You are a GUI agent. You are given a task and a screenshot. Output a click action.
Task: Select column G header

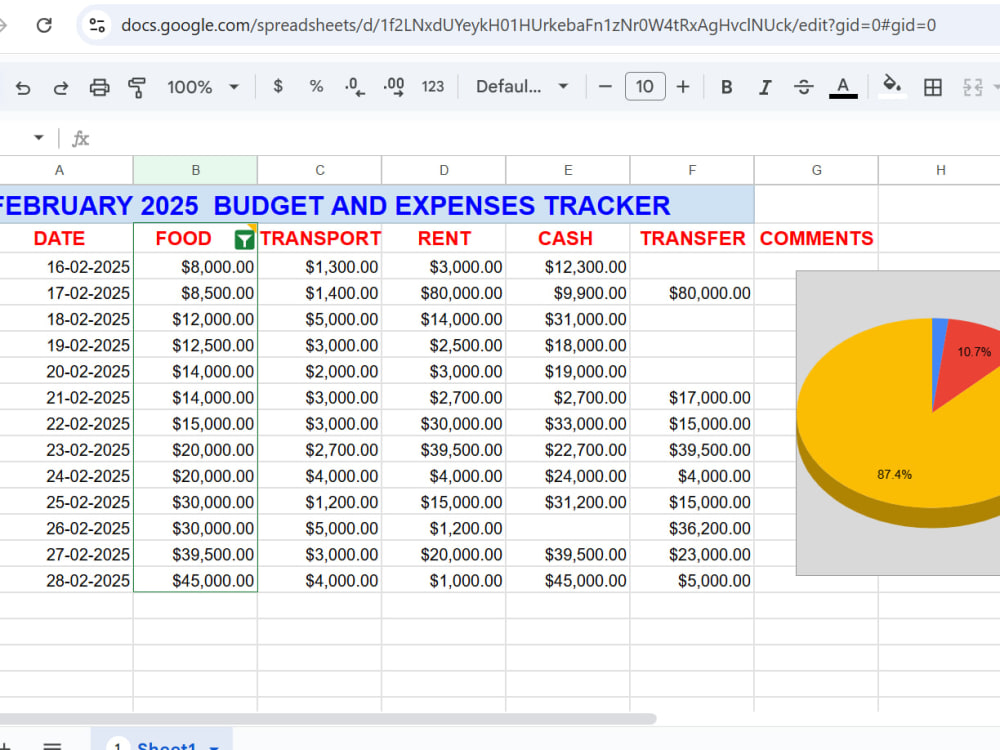[816, 170]
